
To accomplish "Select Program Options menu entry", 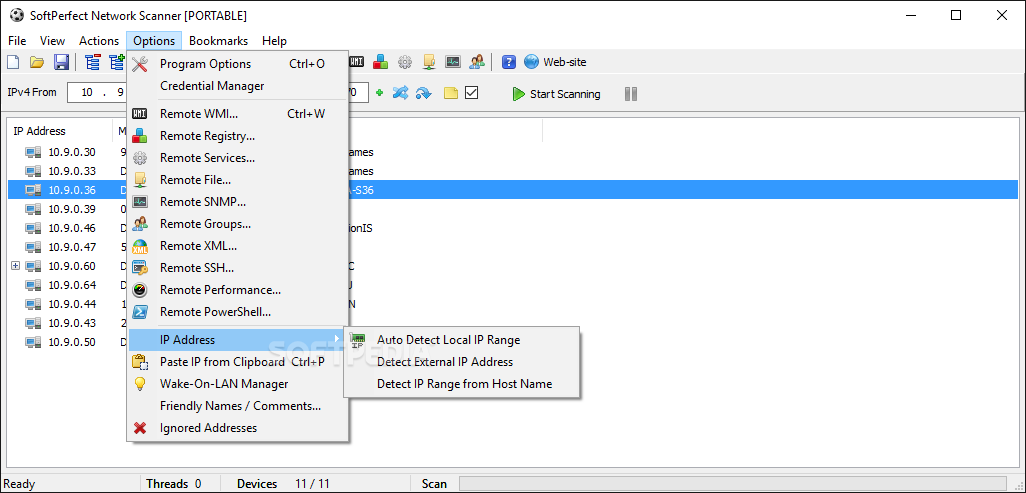I will tap(237, 64).
